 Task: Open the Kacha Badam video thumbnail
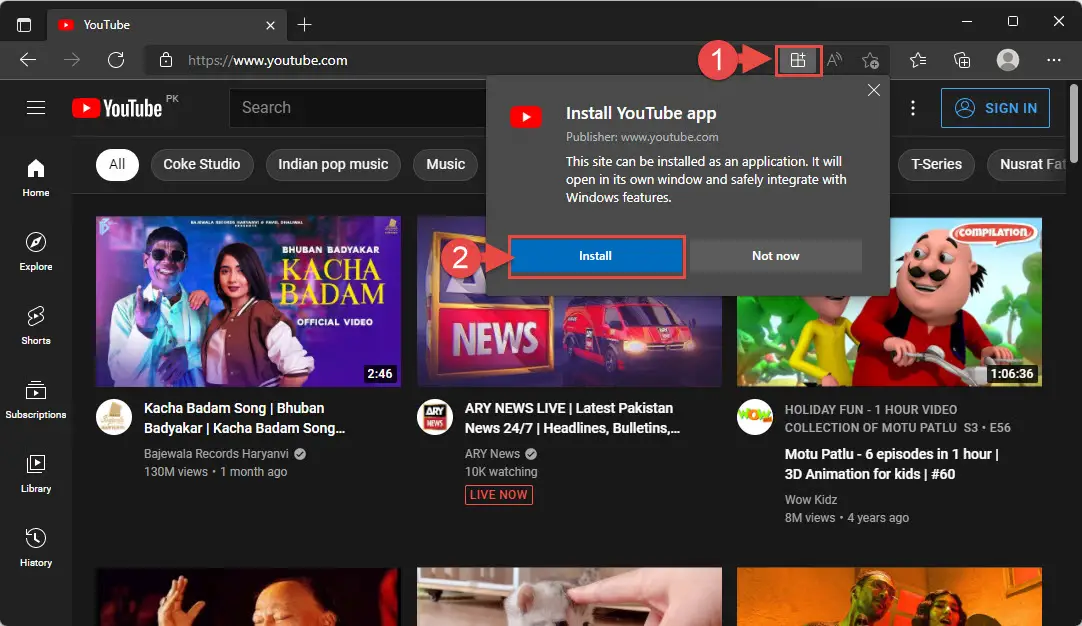click(248, 301)
